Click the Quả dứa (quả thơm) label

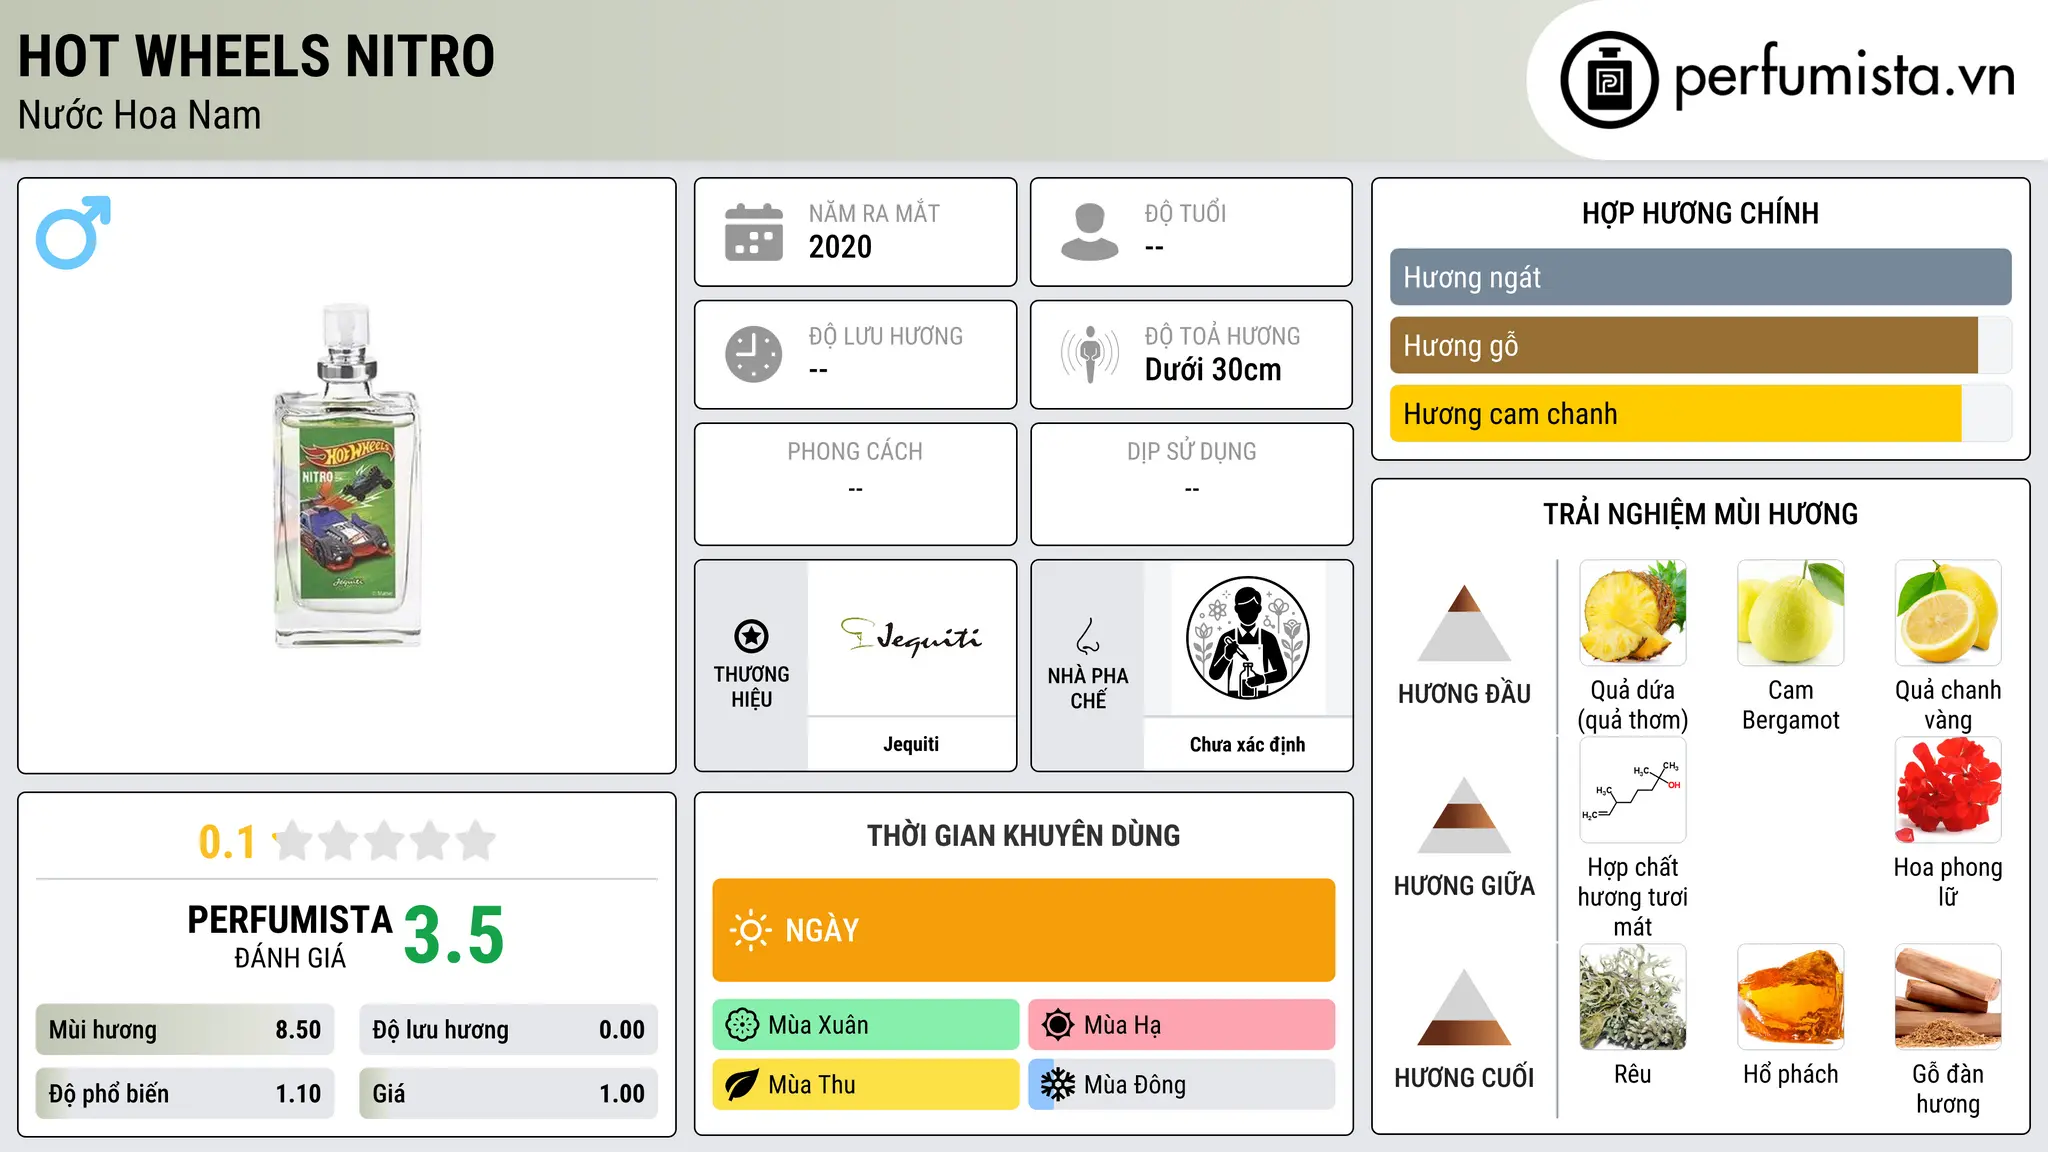[x=1633, y=705]
